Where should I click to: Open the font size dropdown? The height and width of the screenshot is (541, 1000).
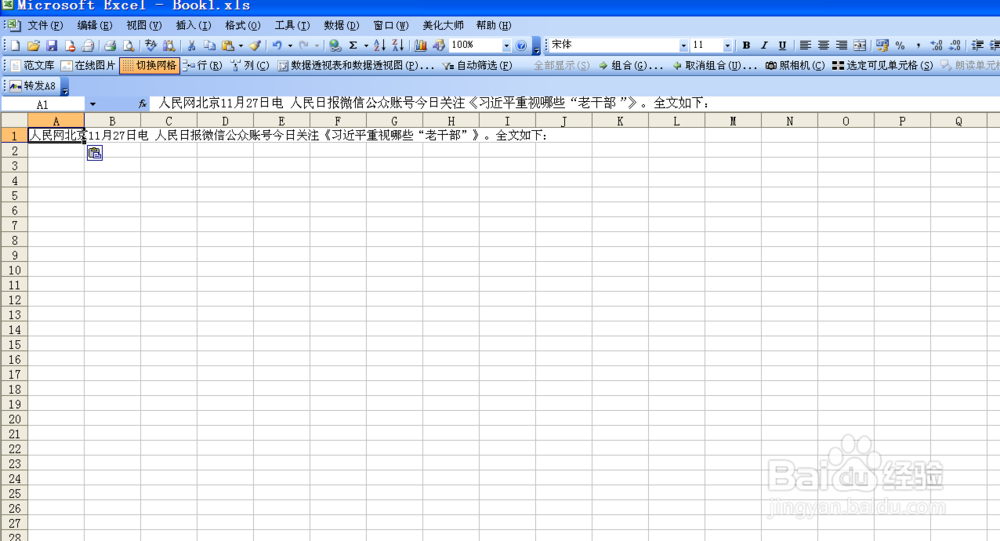727,45
